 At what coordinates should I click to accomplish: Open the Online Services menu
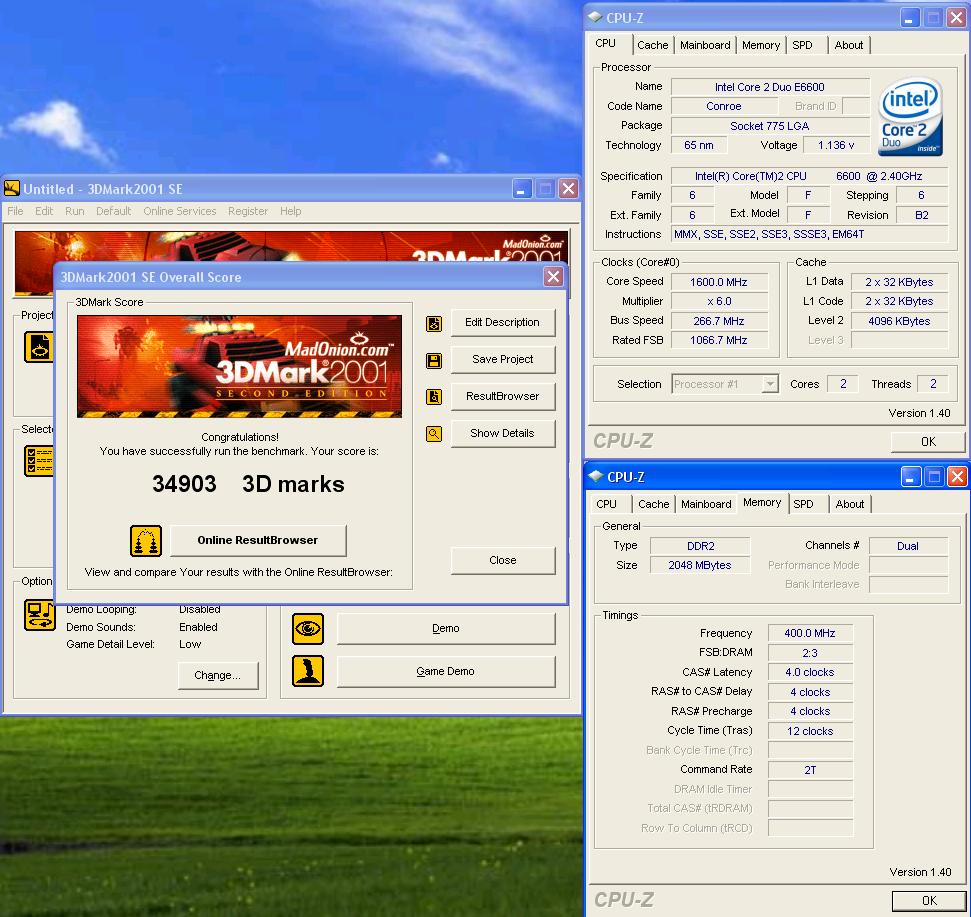coord(180,211)
